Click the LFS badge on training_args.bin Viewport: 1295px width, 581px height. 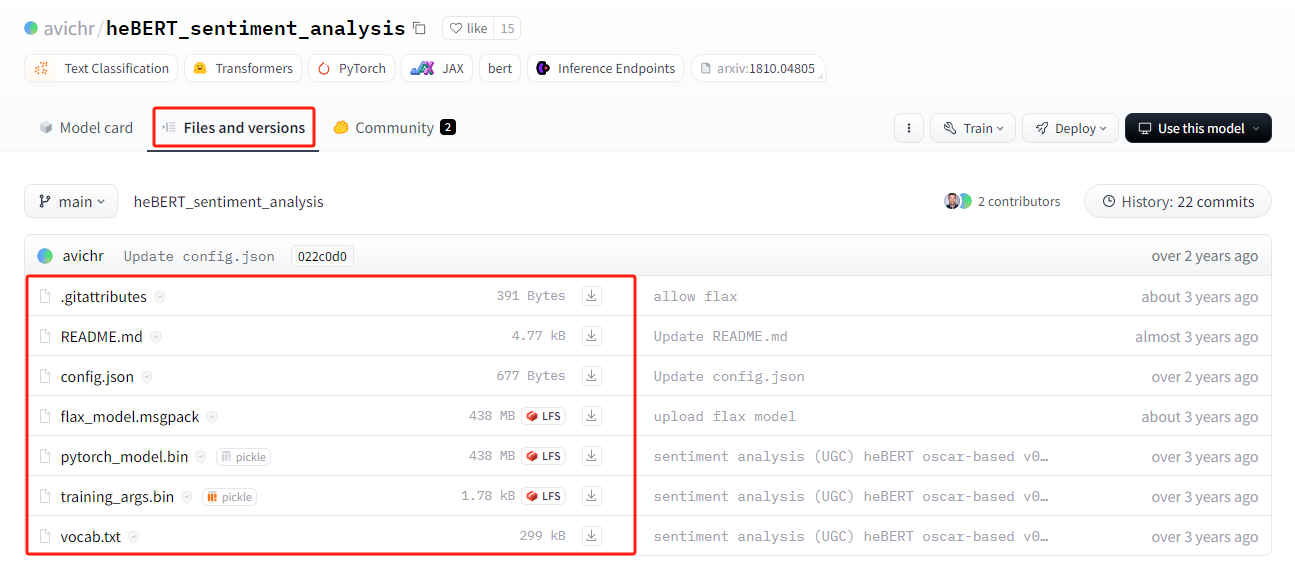click(543, 496)
